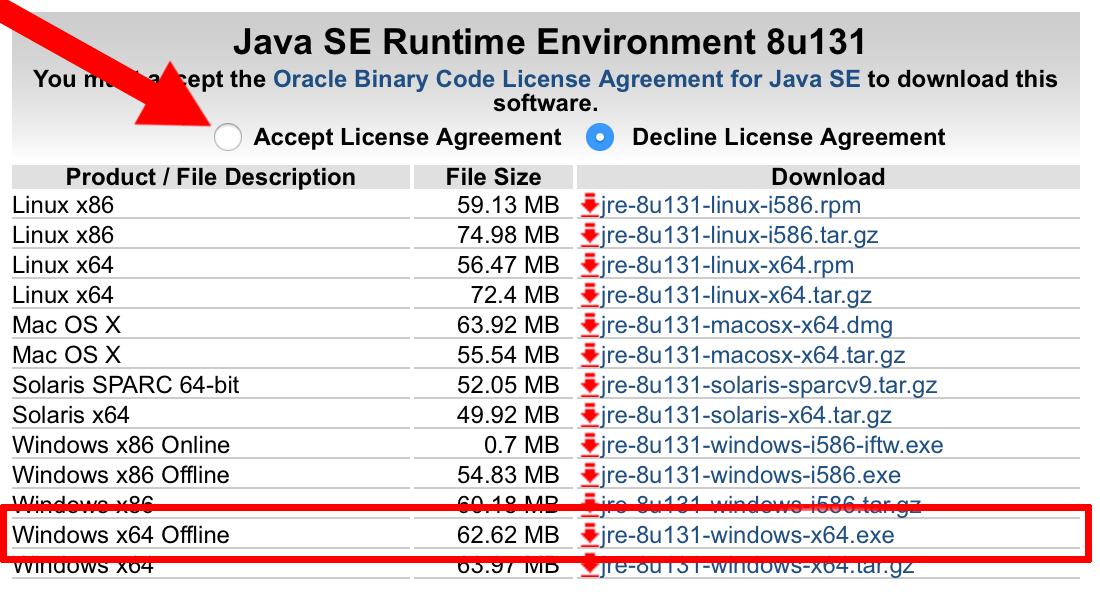Click the Accept License Agreement label text

[407, 137]
